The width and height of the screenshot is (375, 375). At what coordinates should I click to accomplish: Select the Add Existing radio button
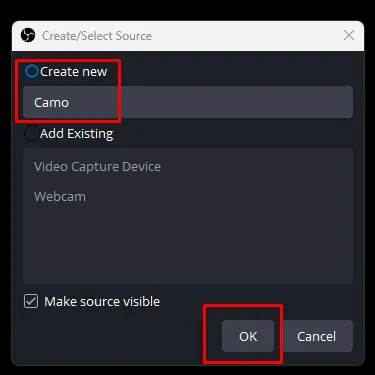31,133
